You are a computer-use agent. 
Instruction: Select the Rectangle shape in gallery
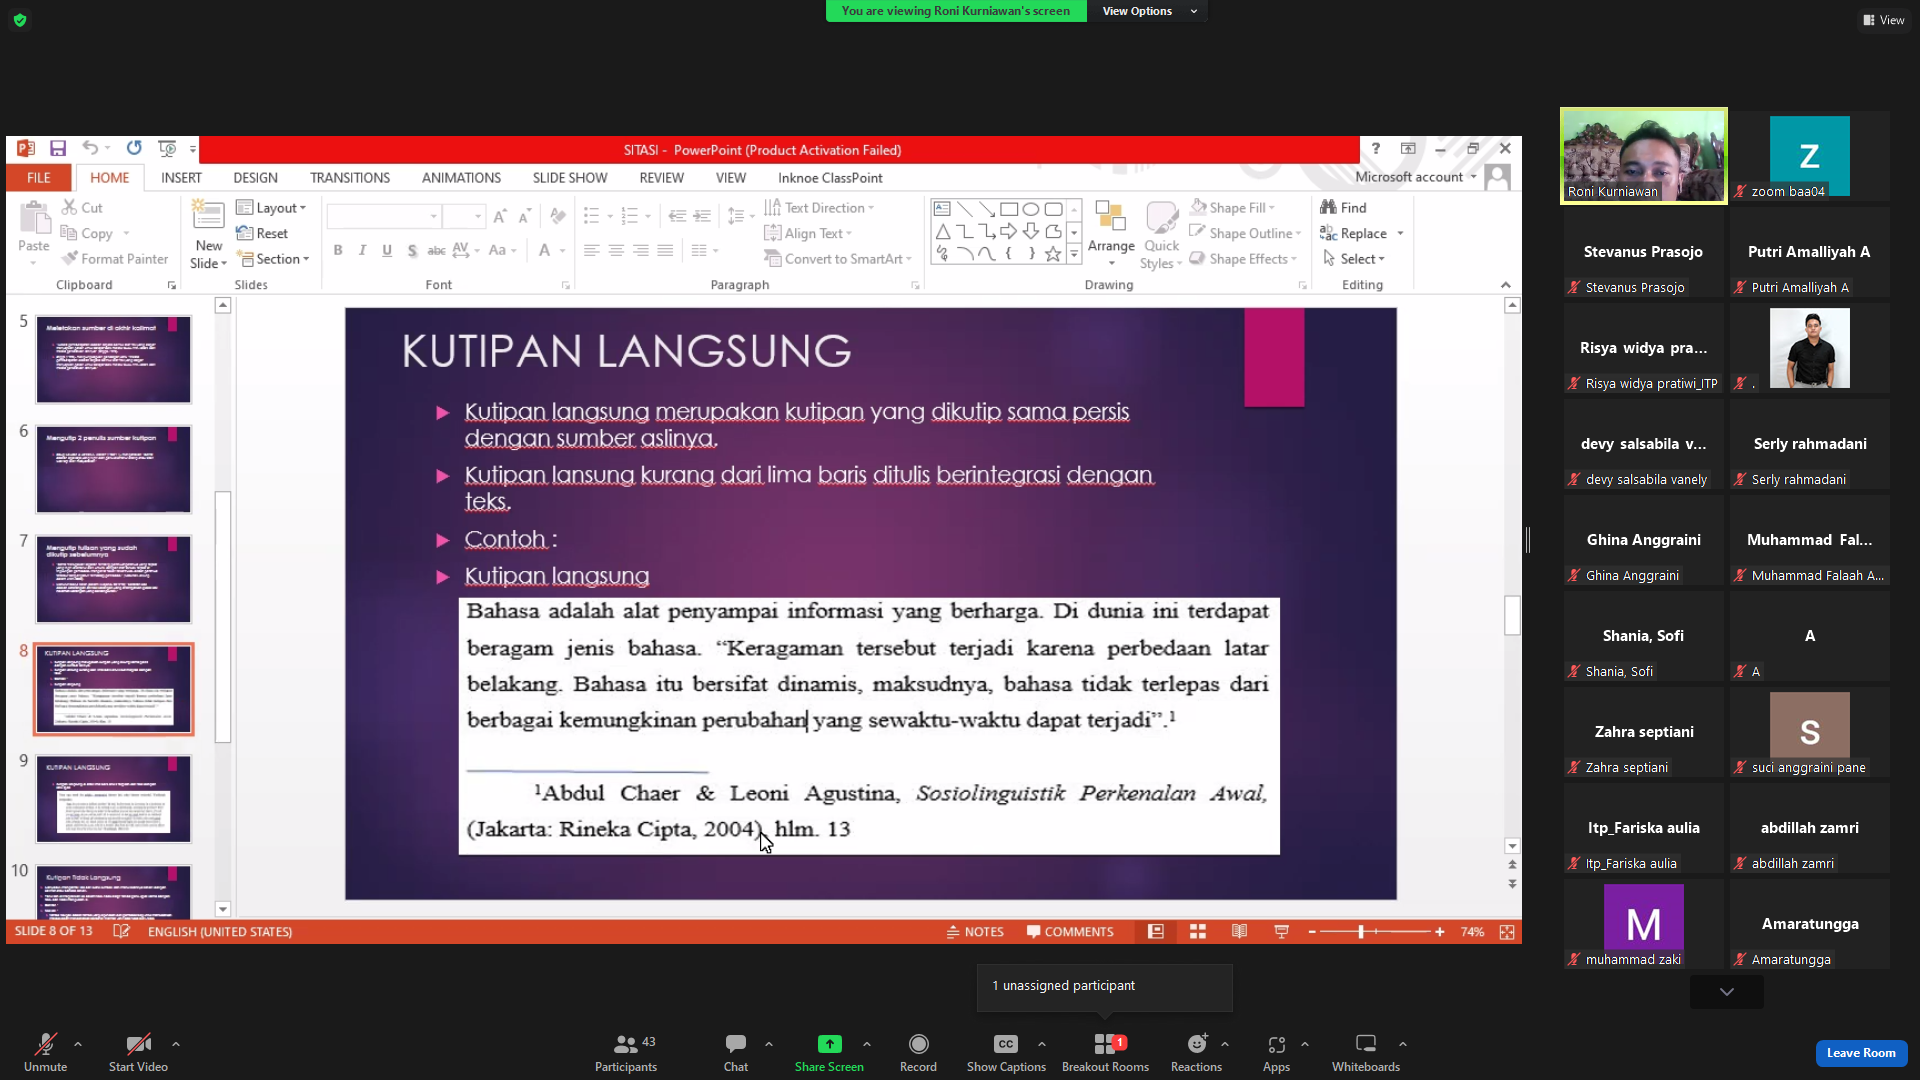click(1009, 209)
